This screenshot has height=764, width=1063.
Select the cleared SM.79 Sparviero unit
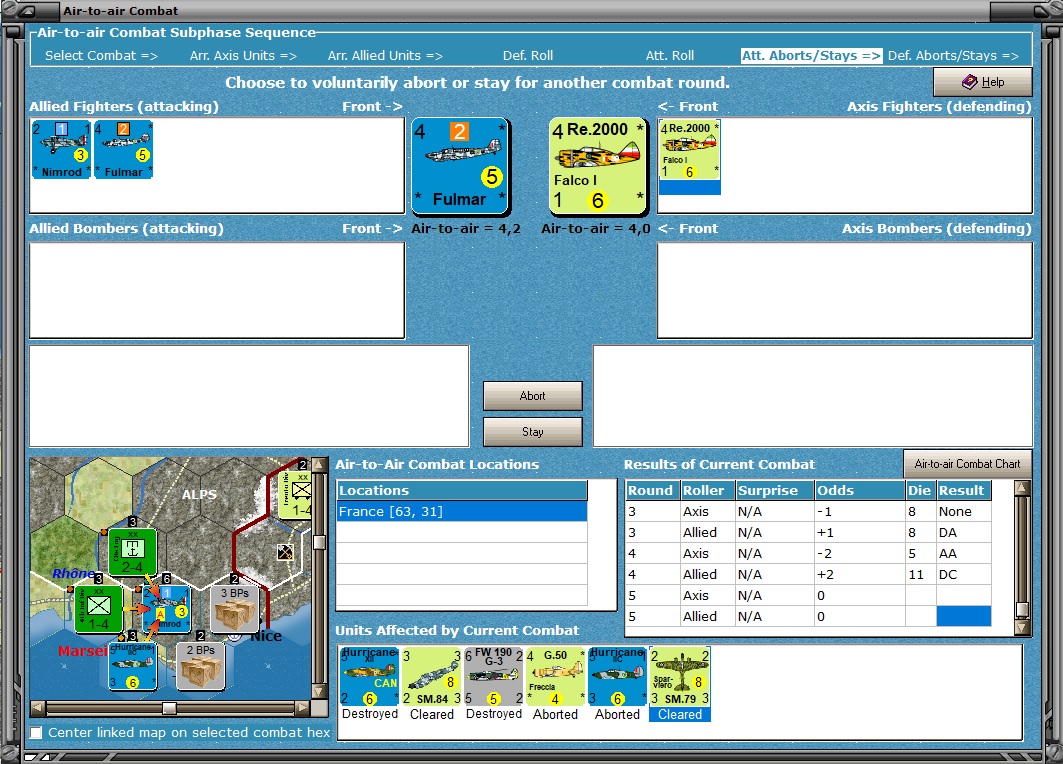click(679, 677)
